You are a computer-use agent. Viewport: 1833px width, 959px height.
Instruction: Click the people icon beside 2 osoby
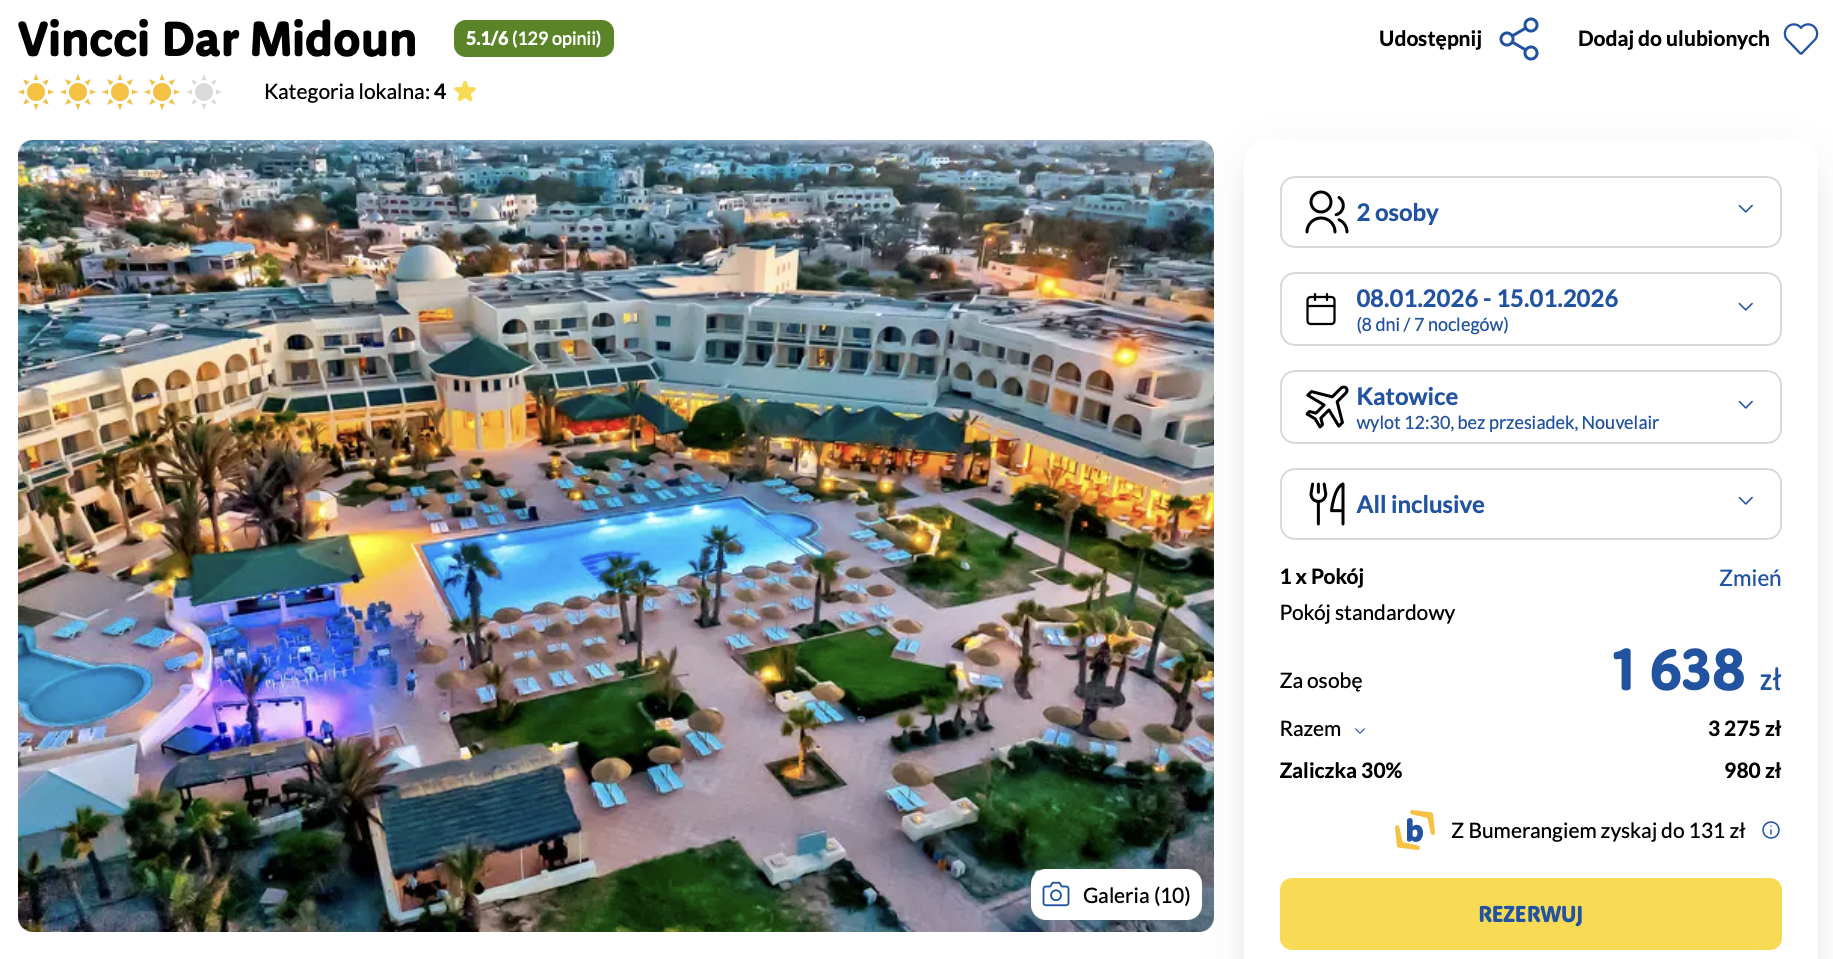pos(1326,212)
